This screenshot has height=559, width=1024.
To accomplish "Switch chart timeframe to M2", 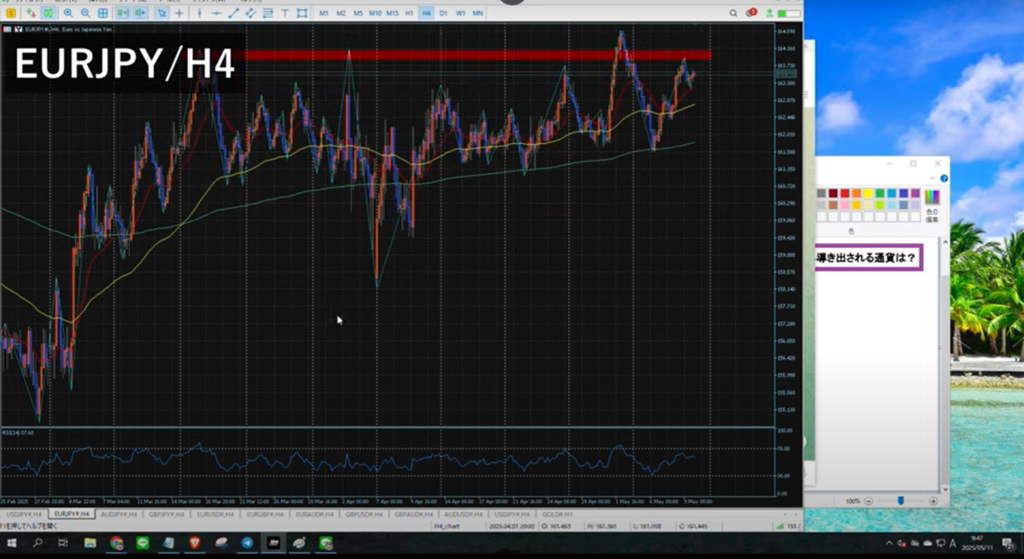I will click(x=341, y=13).
